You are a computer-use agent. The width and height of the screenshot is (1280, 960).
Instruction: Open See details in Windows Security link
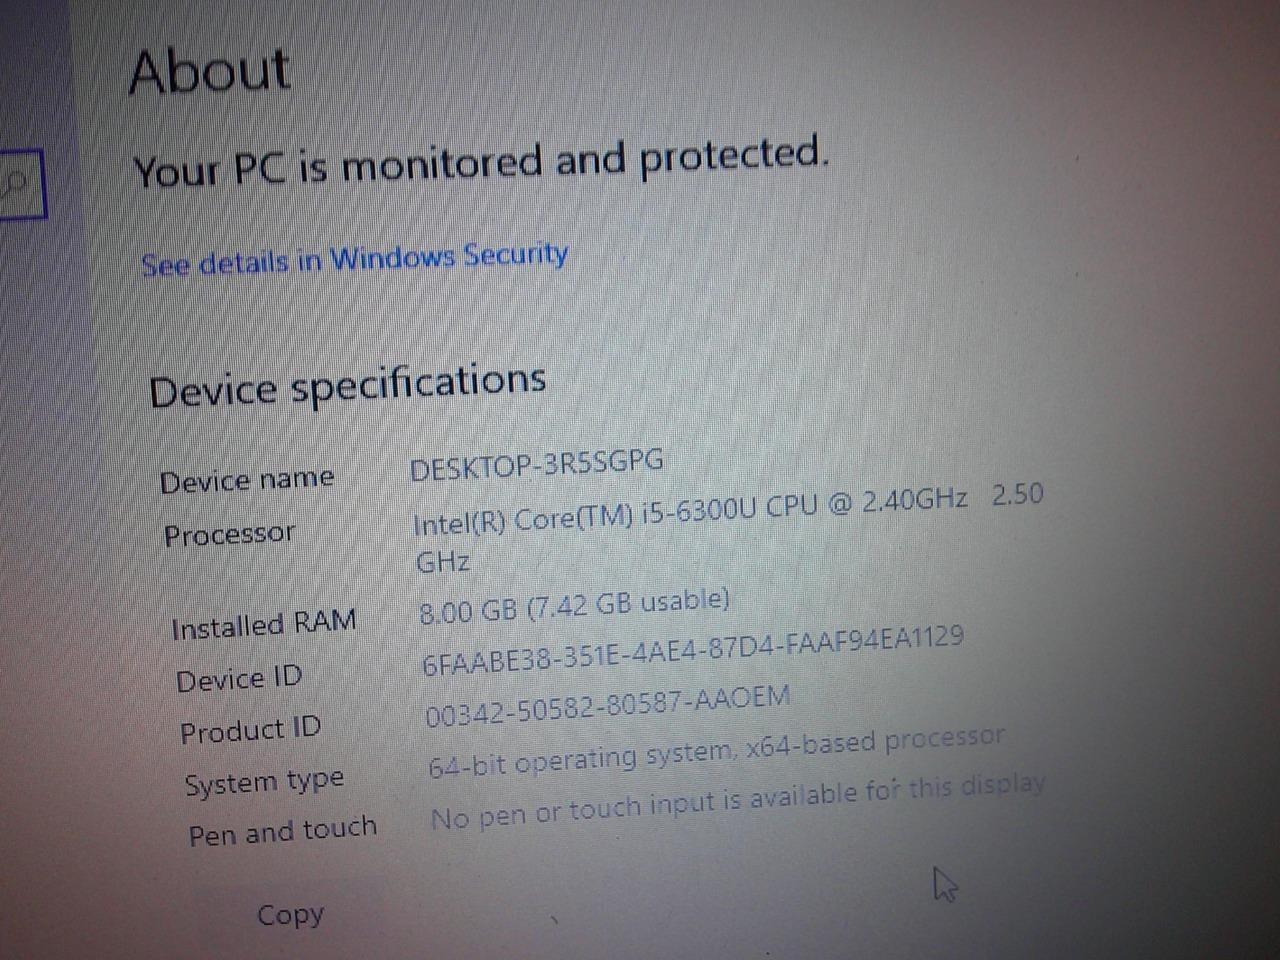(355, 260)
